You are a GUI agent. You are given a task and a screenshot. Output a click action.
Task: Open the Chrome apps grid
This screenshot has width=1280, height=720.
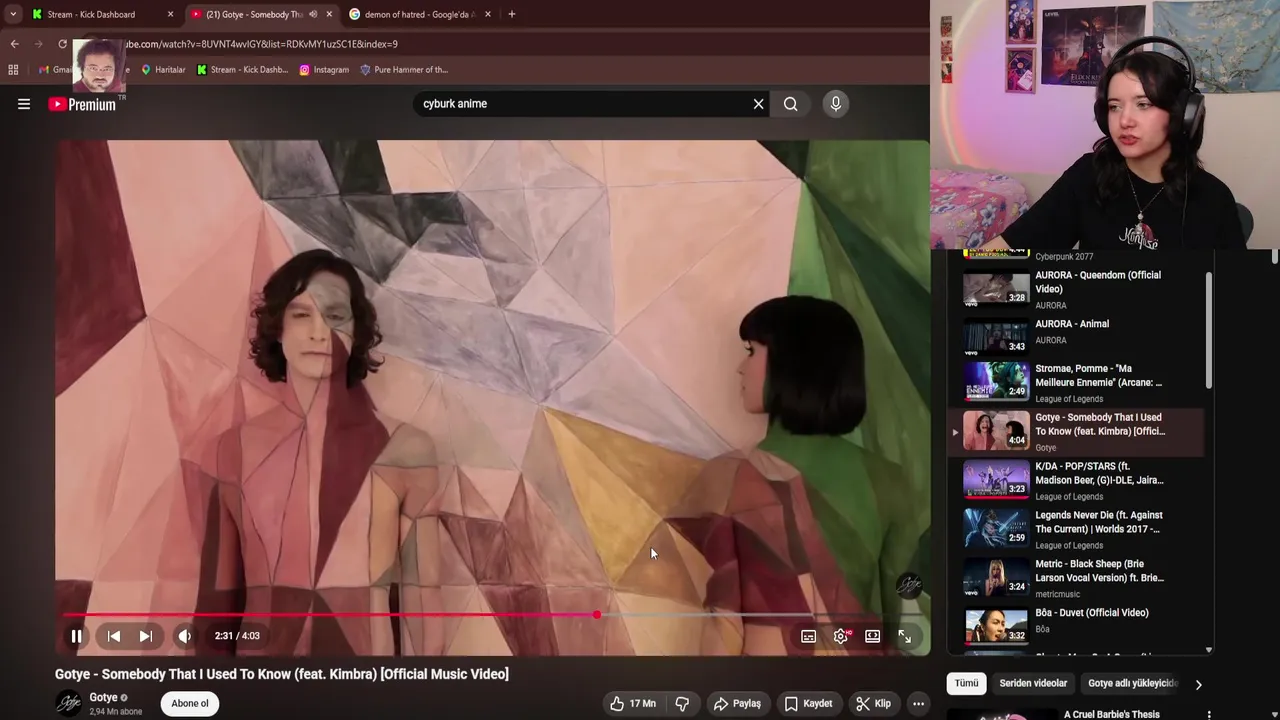pyautogui.click(x=13, y=70)
